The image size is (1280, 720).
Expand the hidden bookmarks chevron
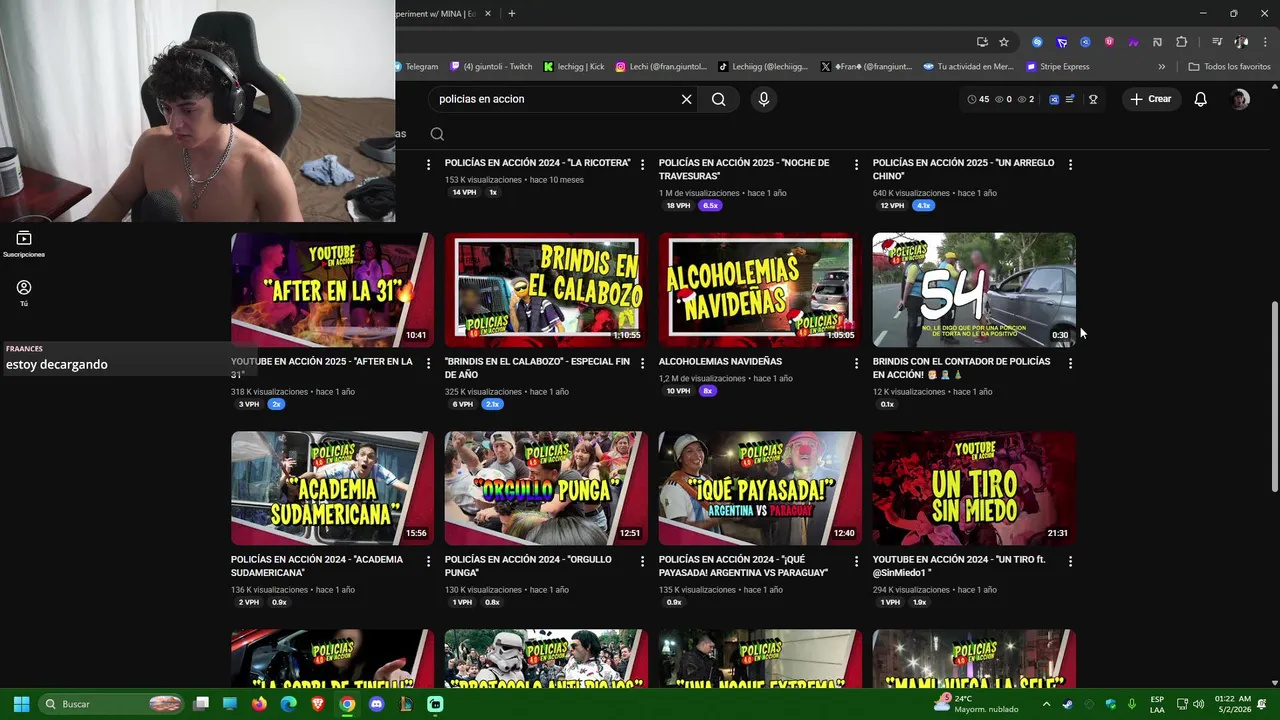click(x=1161, y=67)
